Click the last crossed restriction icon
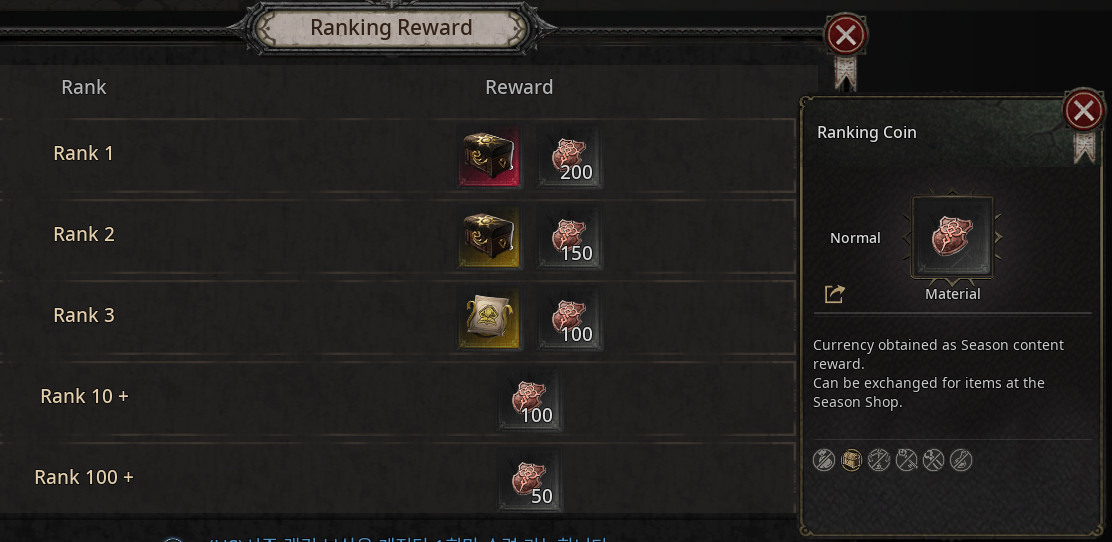Screen dimensions: 1112x542 [961, 460]
